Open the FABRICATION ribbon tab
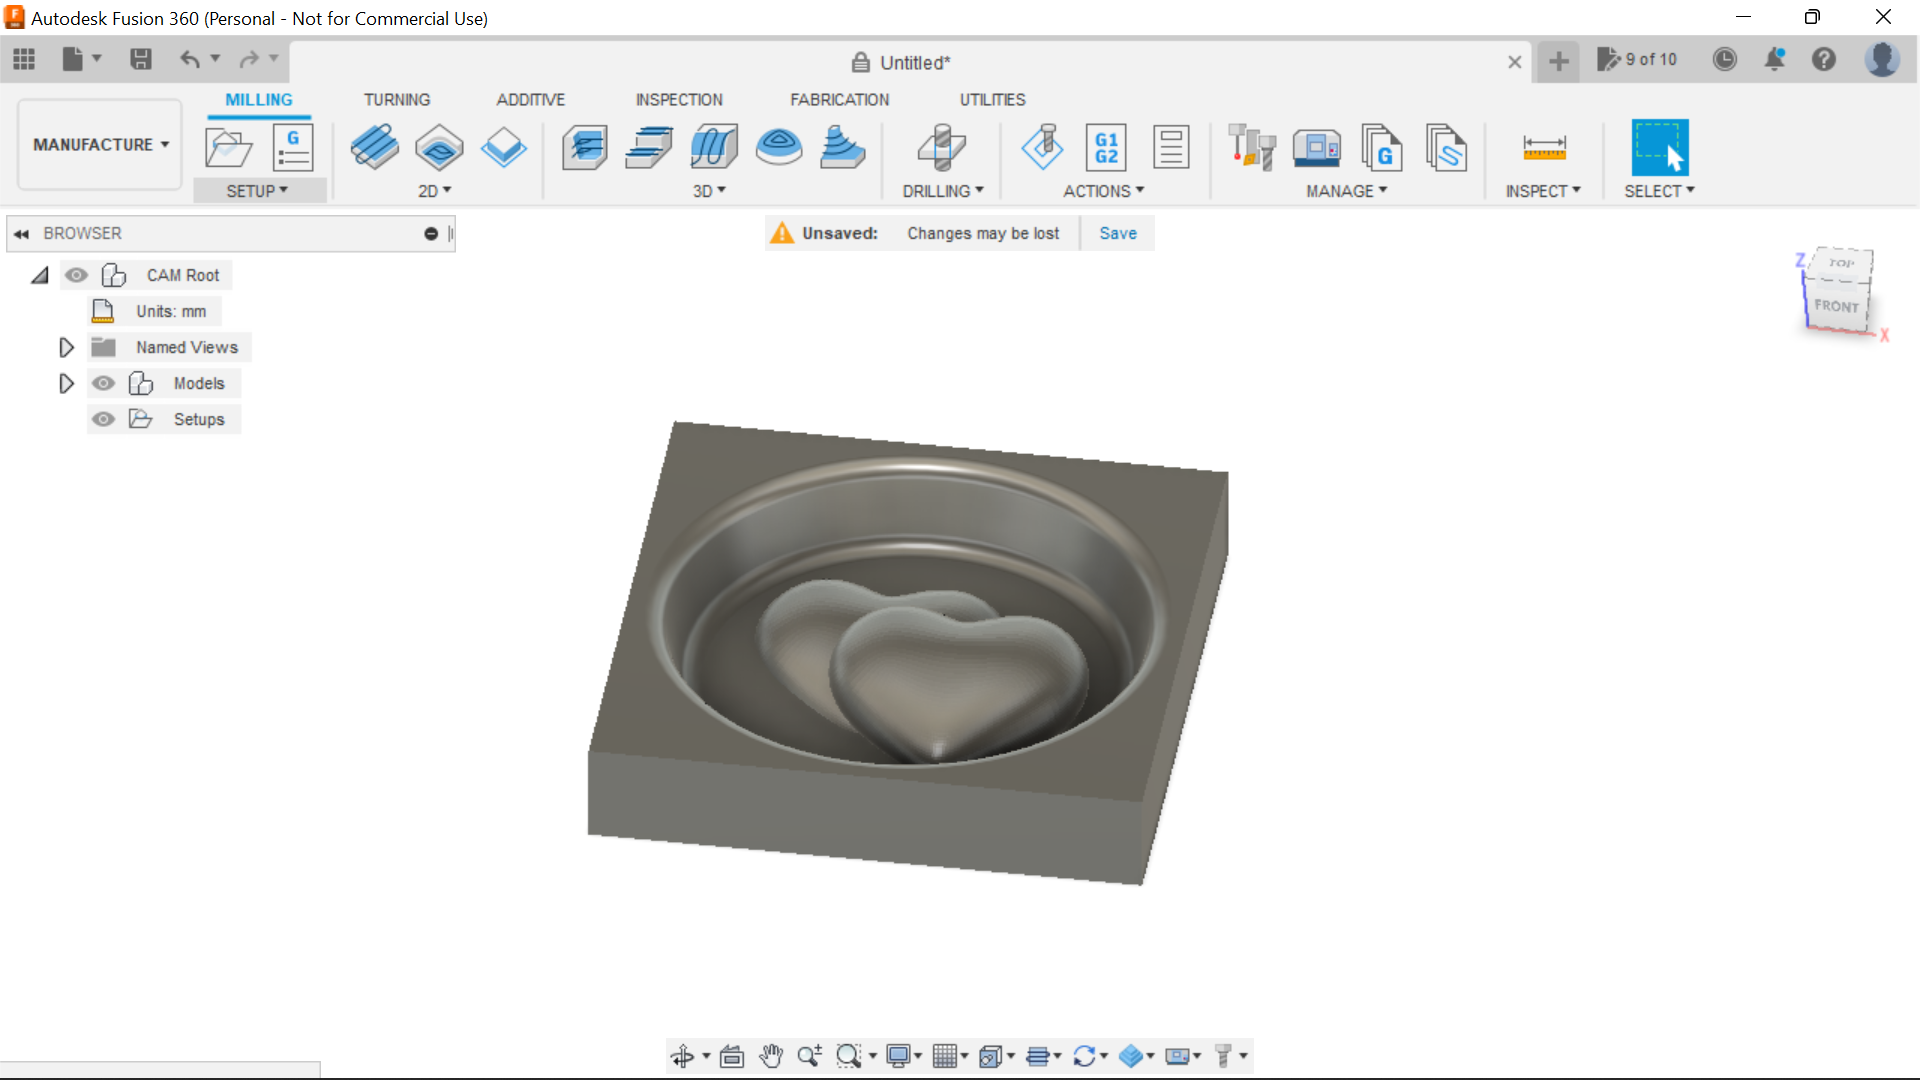The image size is (1920, 1080). tap(839, 99)
